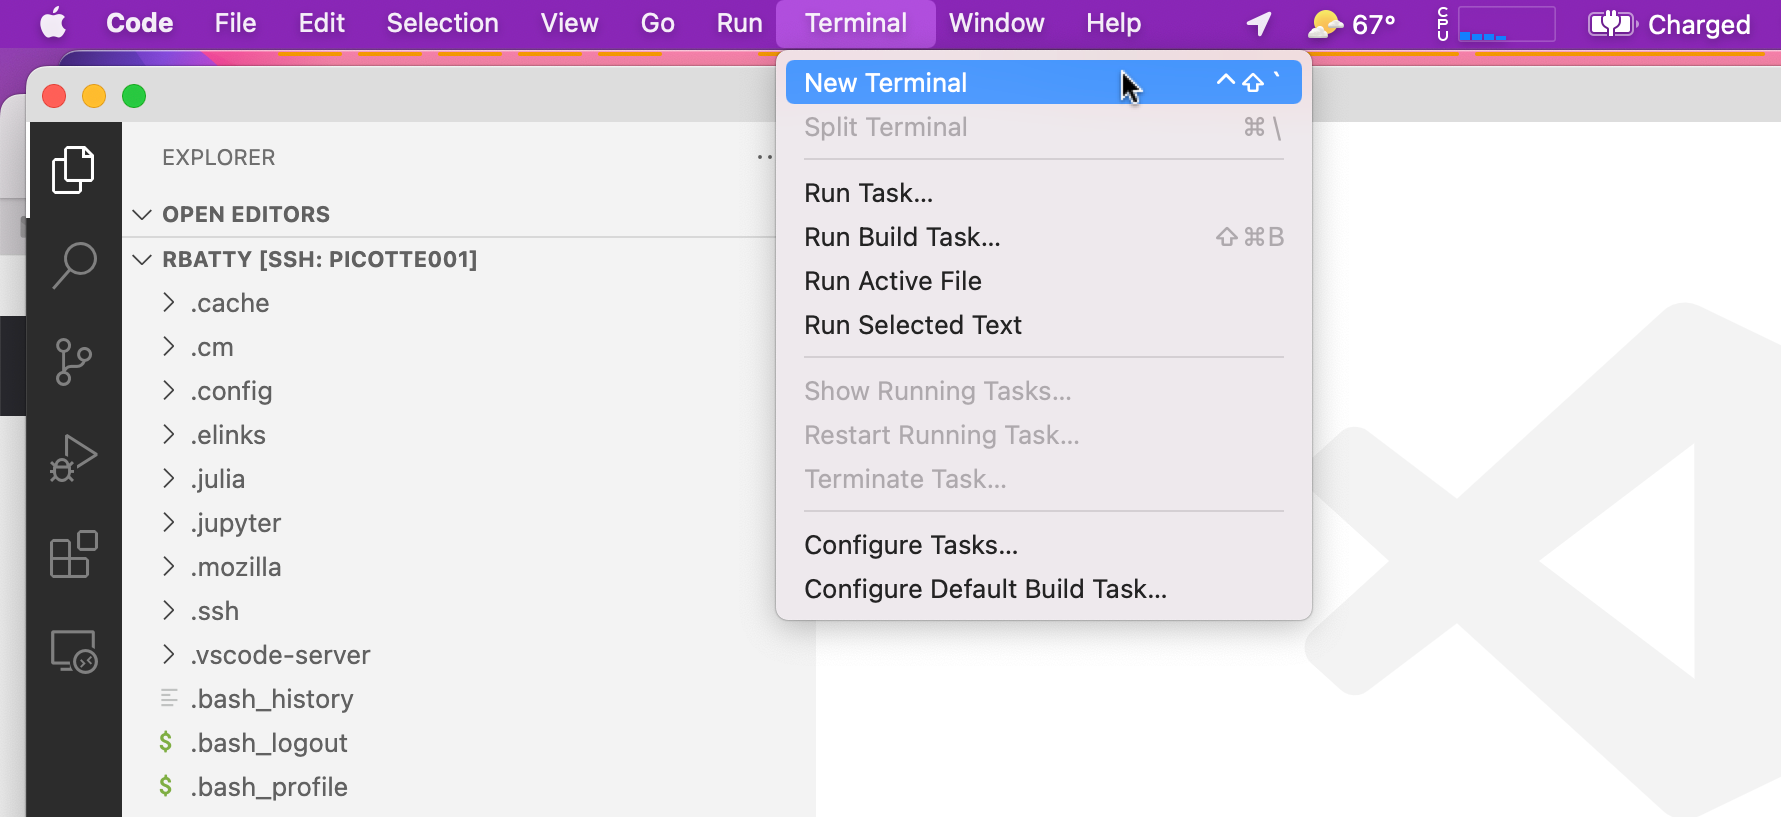
Task: Click the EXPLORER panel title
Action: (x=218, y=157)
